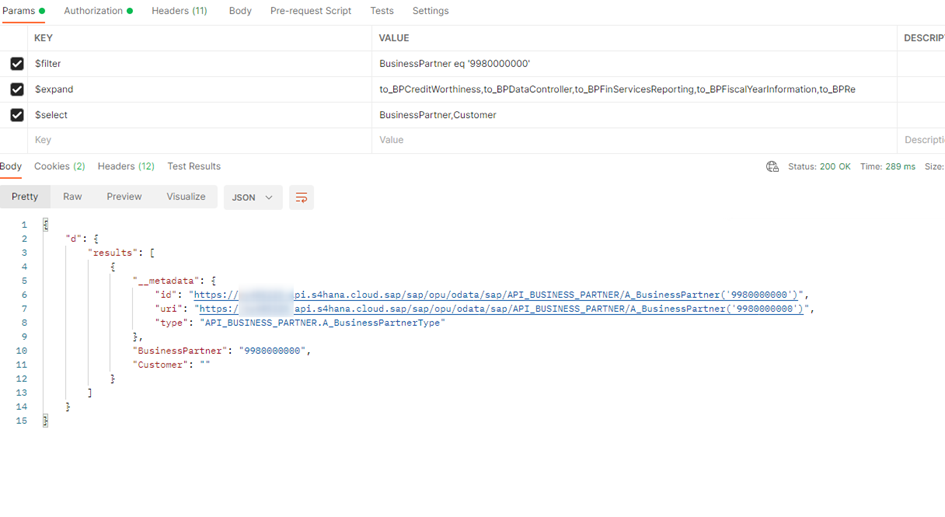Screen dimensions: 945x517
Task: Disable the $select parameter checkbox
Action: coord(17,115)
